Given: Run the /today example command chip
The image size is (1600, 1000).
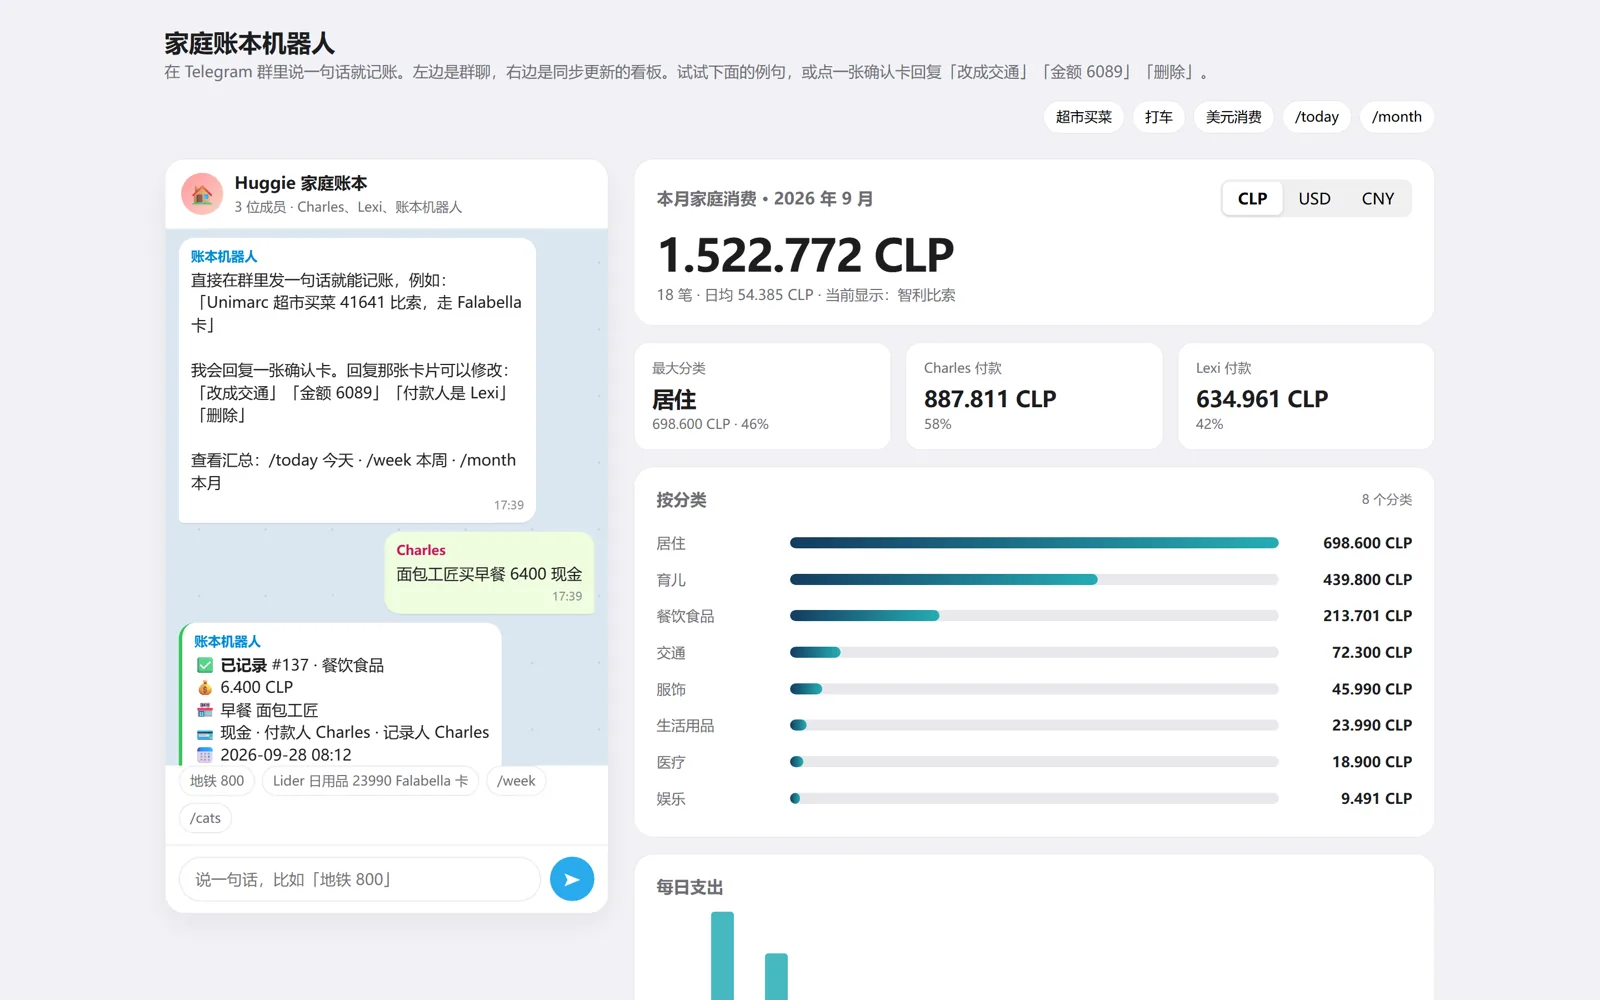Looking at the screenshot, I should pyautogui.click(x=1317, y=117).
